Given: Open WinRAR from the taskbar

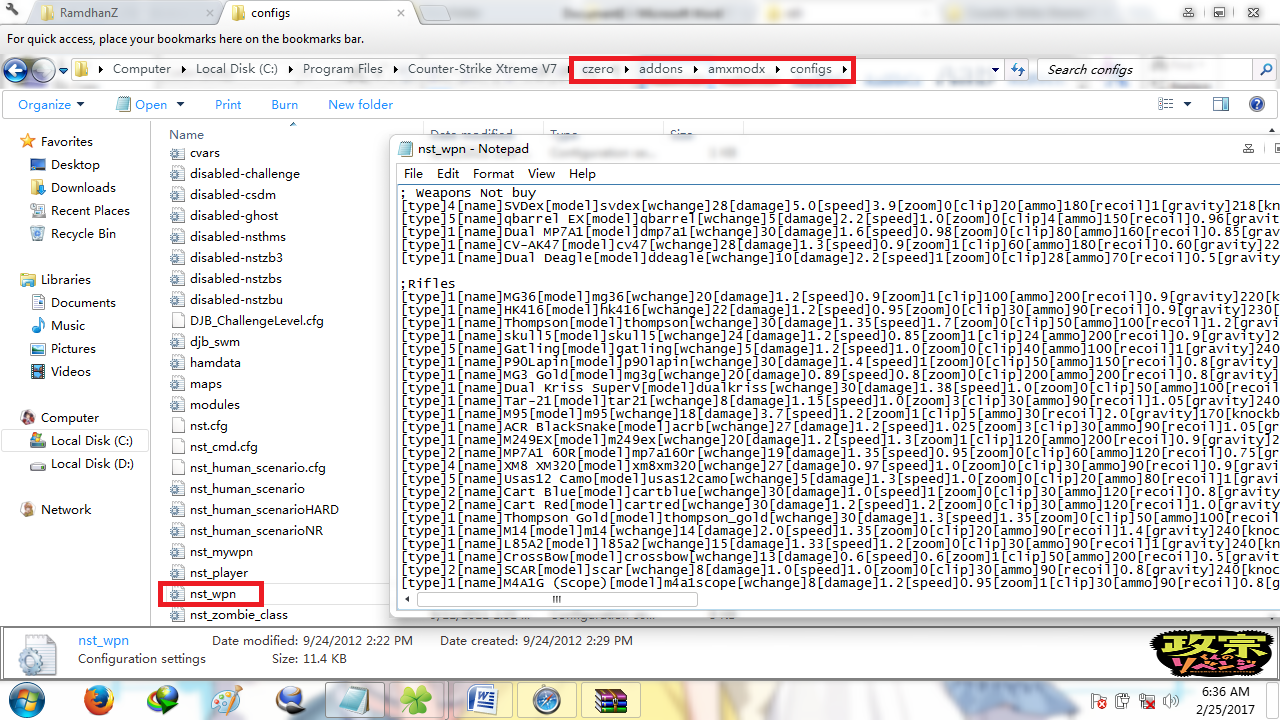Looking at the screenshot, I should pyautogui.click(x=609, y=698).
